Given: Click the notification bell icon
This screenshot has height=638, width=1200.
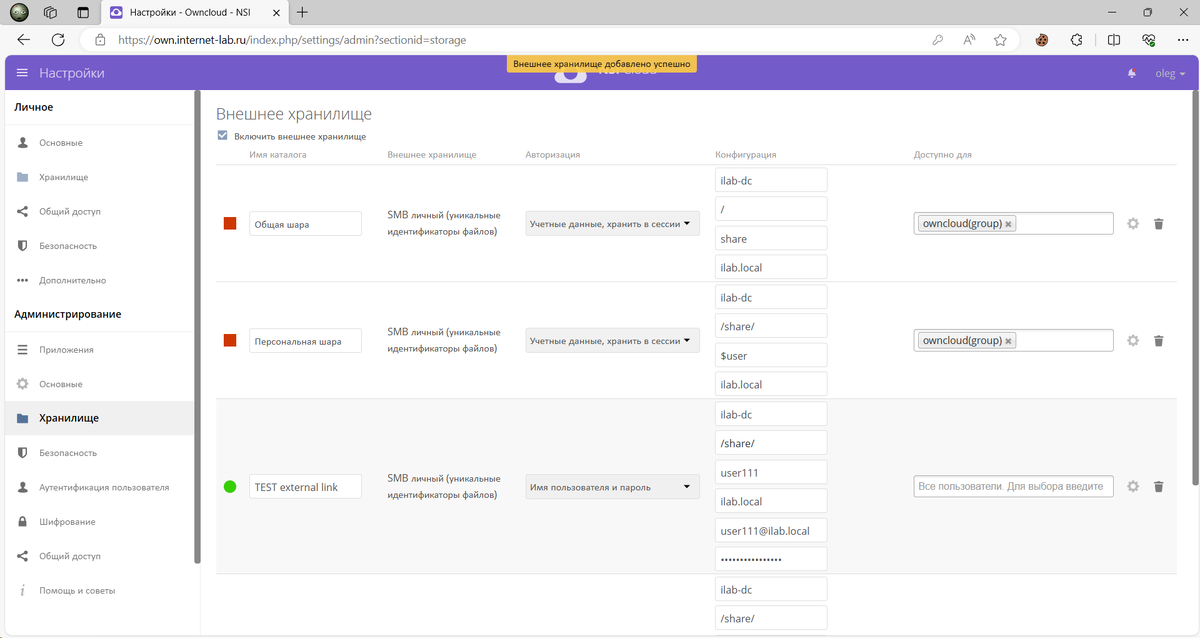Looking at the screenshot, I should [1132, 73].
